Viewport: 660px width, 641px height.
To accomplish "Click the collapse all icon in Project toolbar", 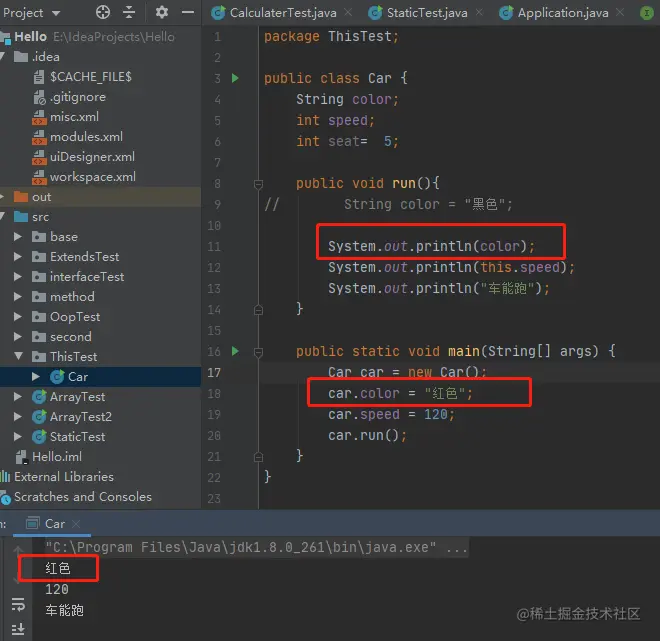I will coord(129,12).
